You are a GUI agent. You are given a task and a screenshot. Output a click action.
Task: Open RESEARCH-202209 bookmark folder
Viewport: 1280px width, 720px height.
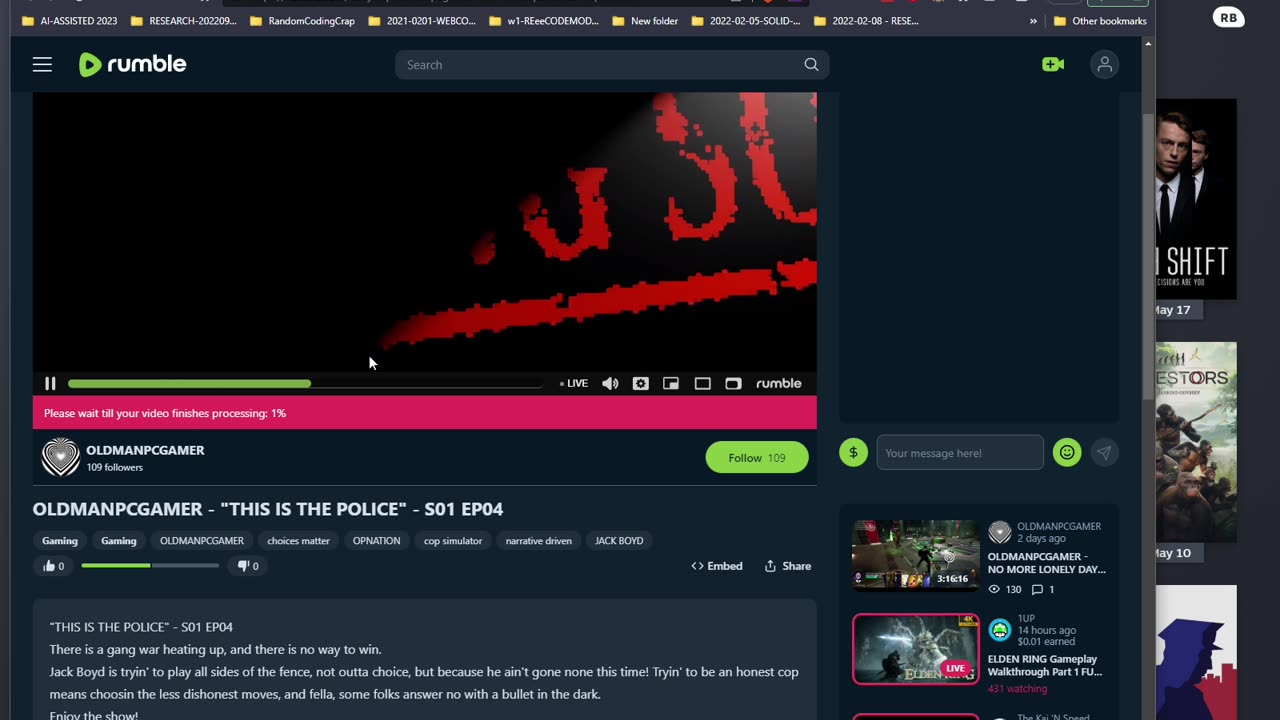click(x=184, y=21)
